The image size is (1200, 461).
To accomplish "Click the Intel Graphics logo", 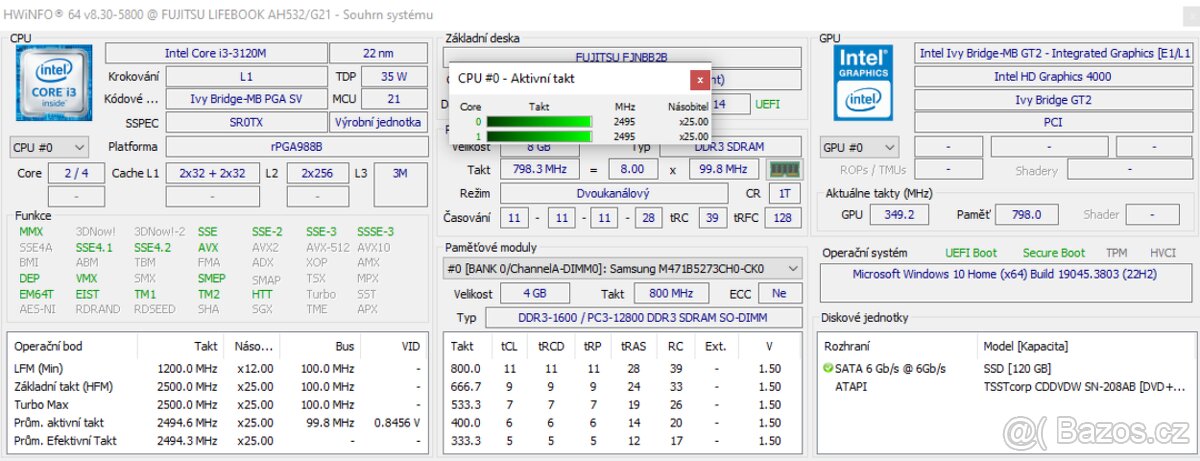I will point(862,81).
